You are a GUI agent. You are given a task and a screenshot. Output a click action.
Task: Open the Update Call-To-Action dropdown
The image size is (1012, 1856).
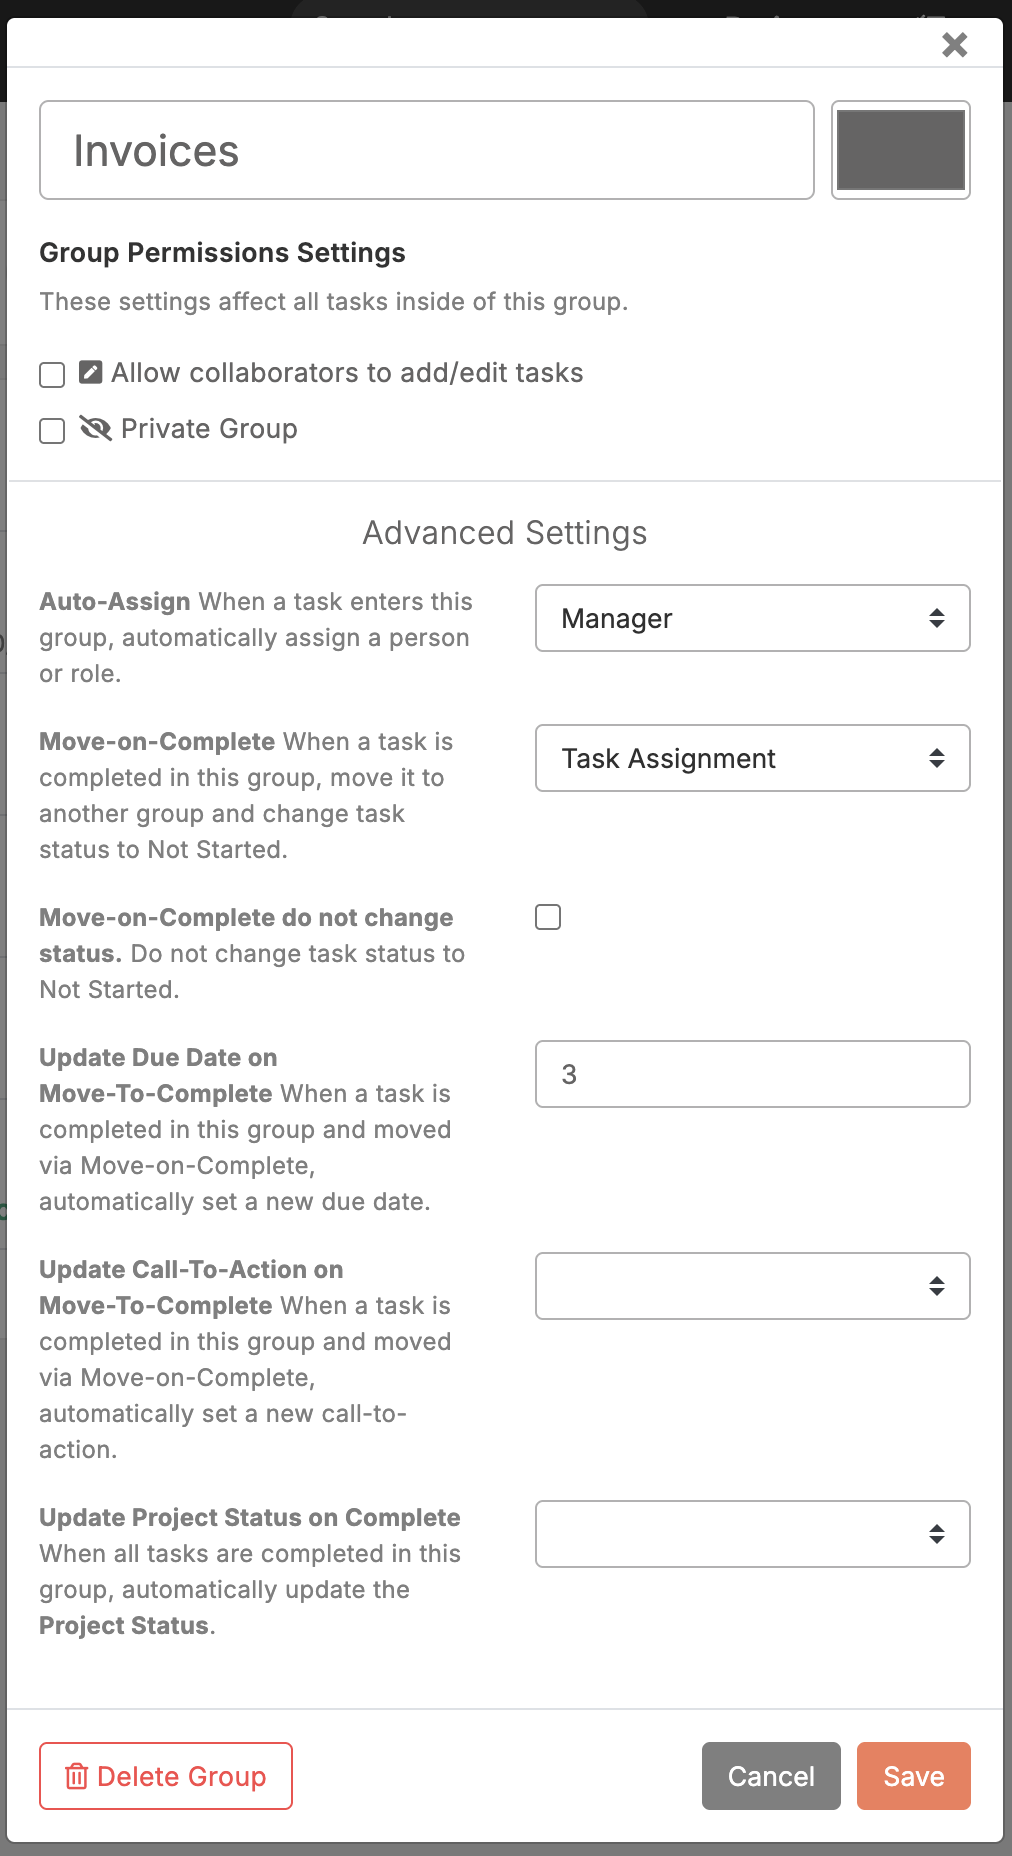[753, 1286]
